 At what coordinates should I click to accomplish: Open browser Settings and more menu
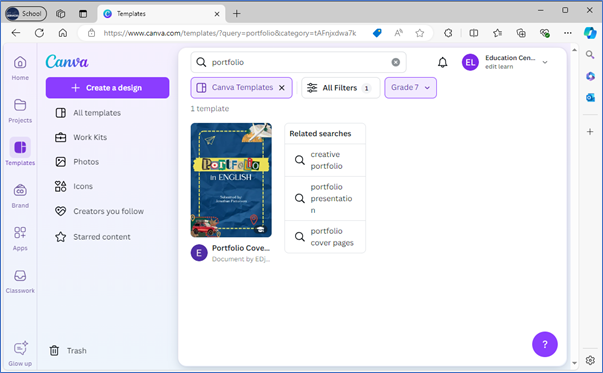pyautogui.click(x=568, y=33)
